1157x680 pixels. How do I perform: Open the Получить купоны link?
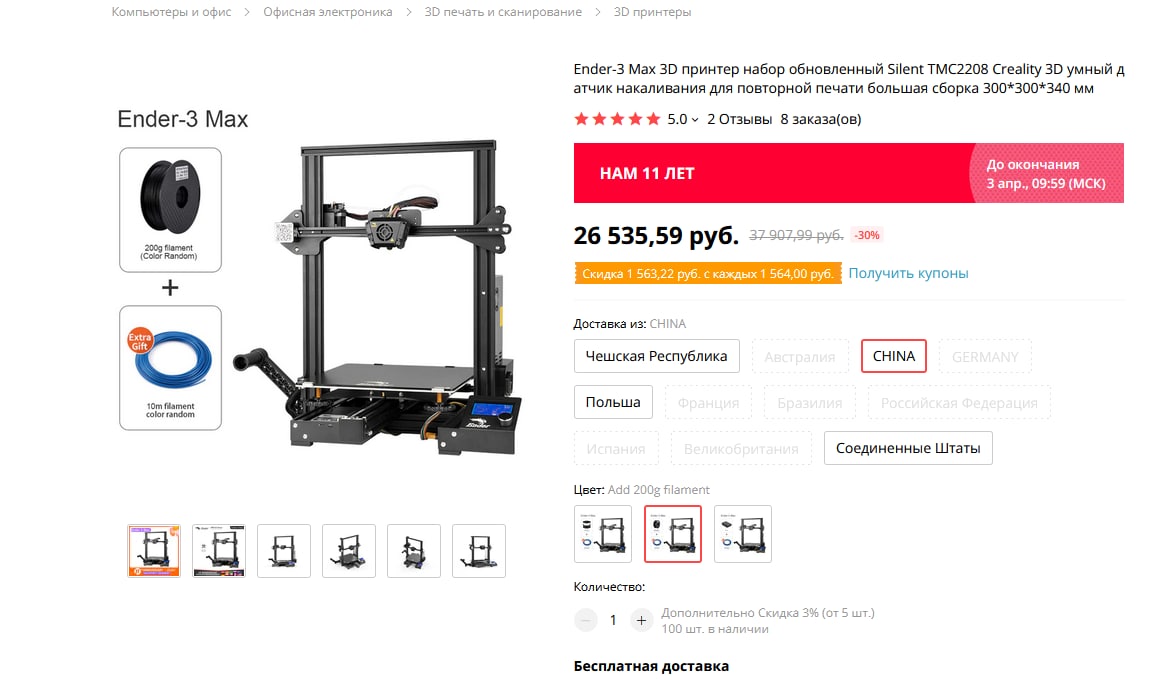(908, 273)
